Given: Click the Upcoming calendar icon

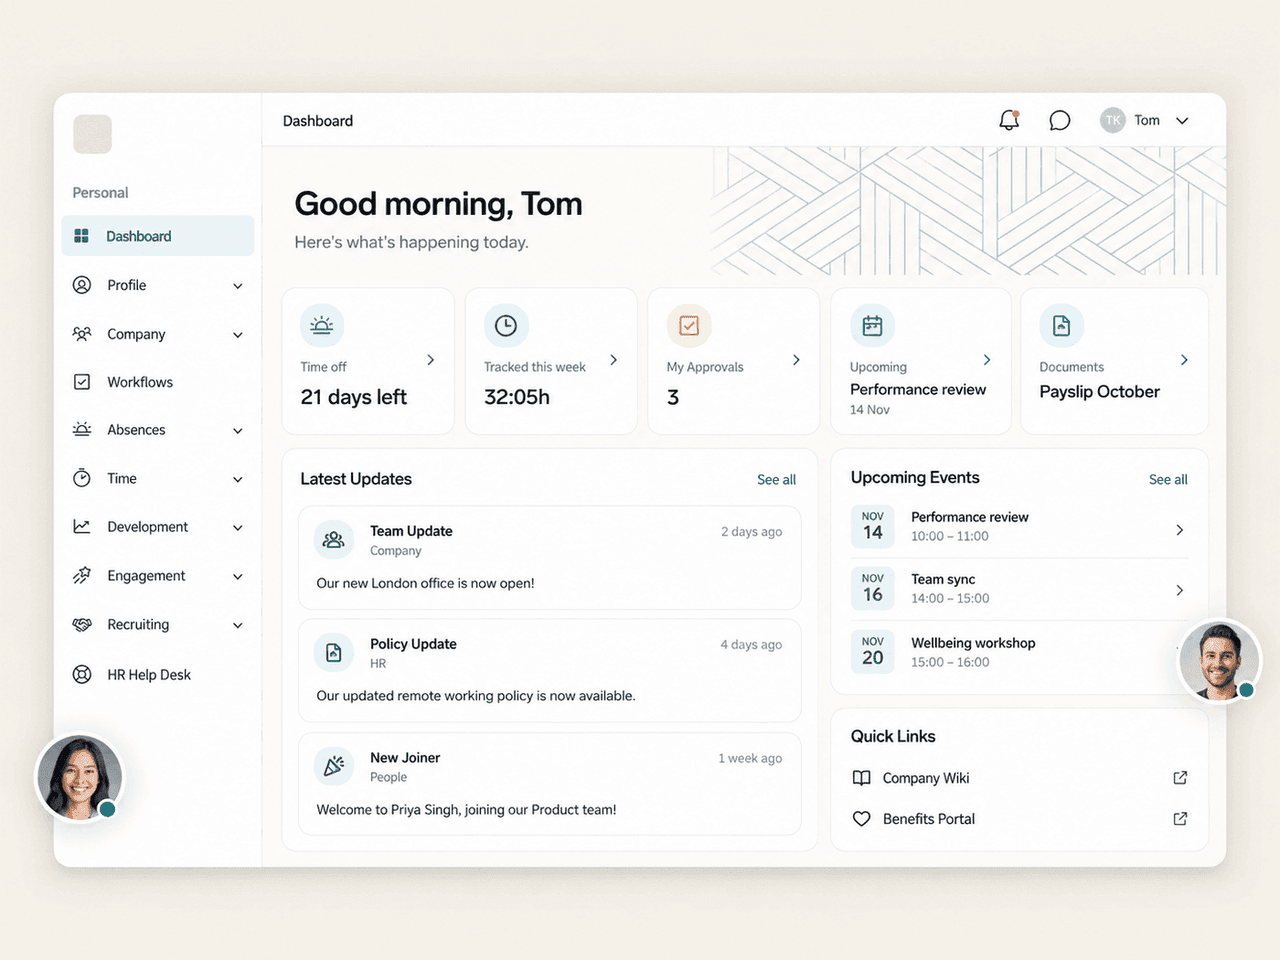Looking at the screenshot, I should pyautogui.click(x=873, y=325).
